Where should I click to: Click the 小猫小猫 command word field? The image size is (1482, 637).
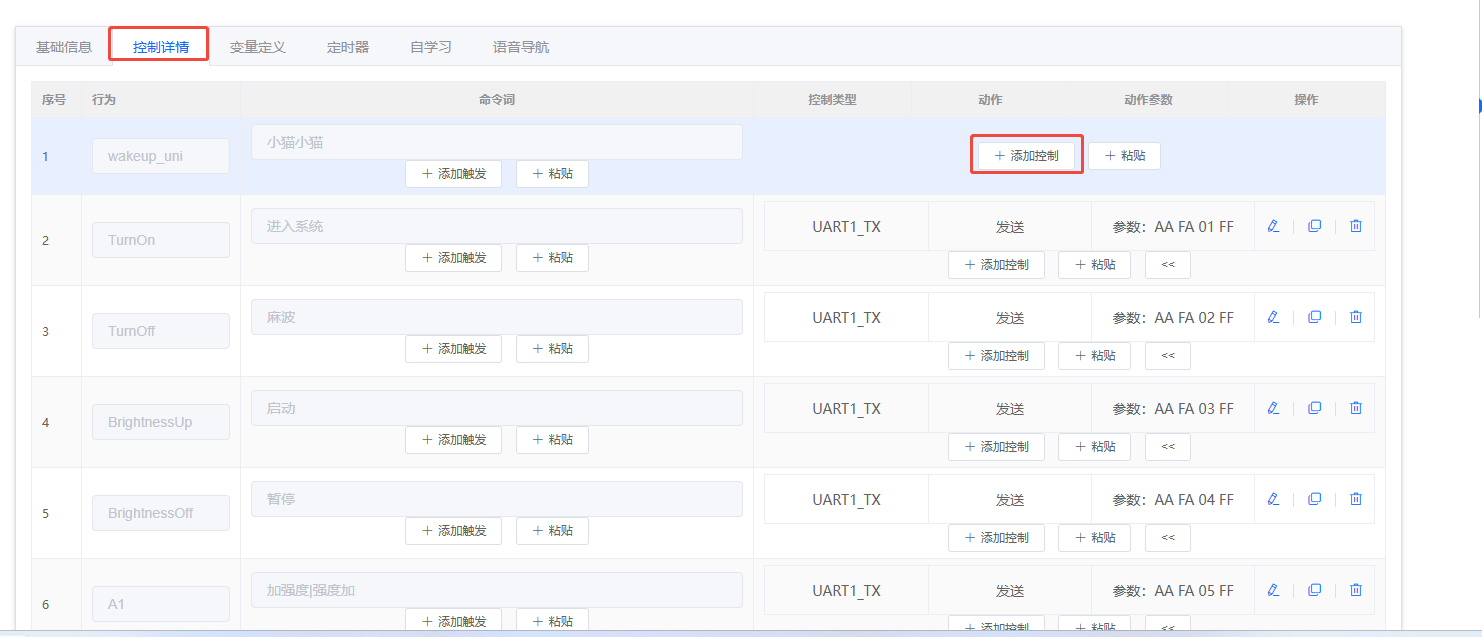tap(496, 142)
